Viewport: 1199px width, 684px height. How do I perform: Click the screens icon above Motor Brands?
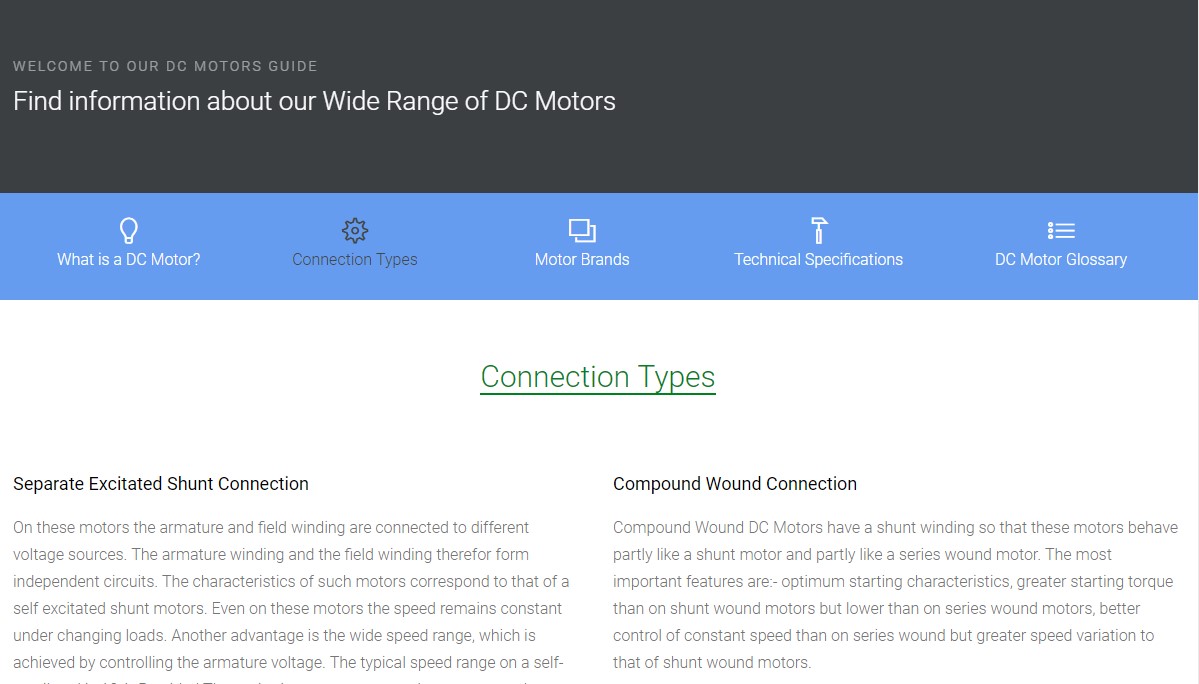(581, 230)
